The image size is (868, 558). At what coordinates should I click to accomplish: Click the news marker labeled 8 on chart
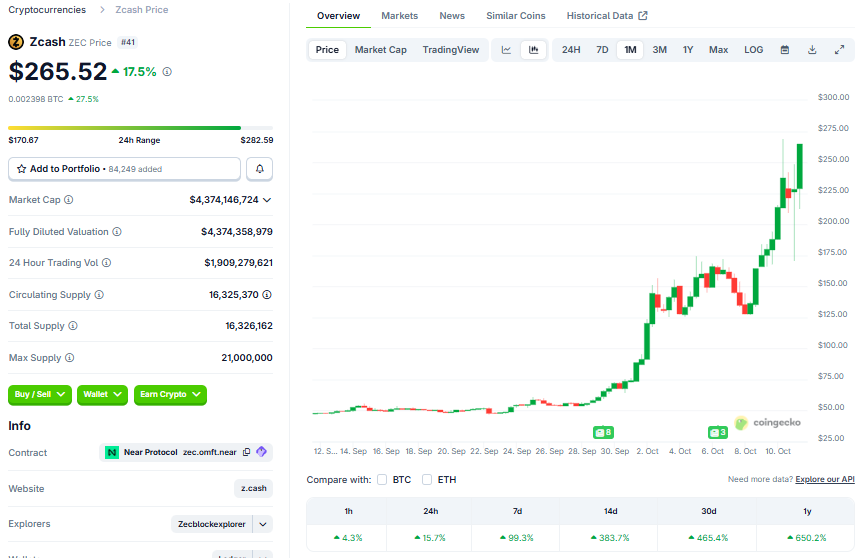tap(603, 432)
